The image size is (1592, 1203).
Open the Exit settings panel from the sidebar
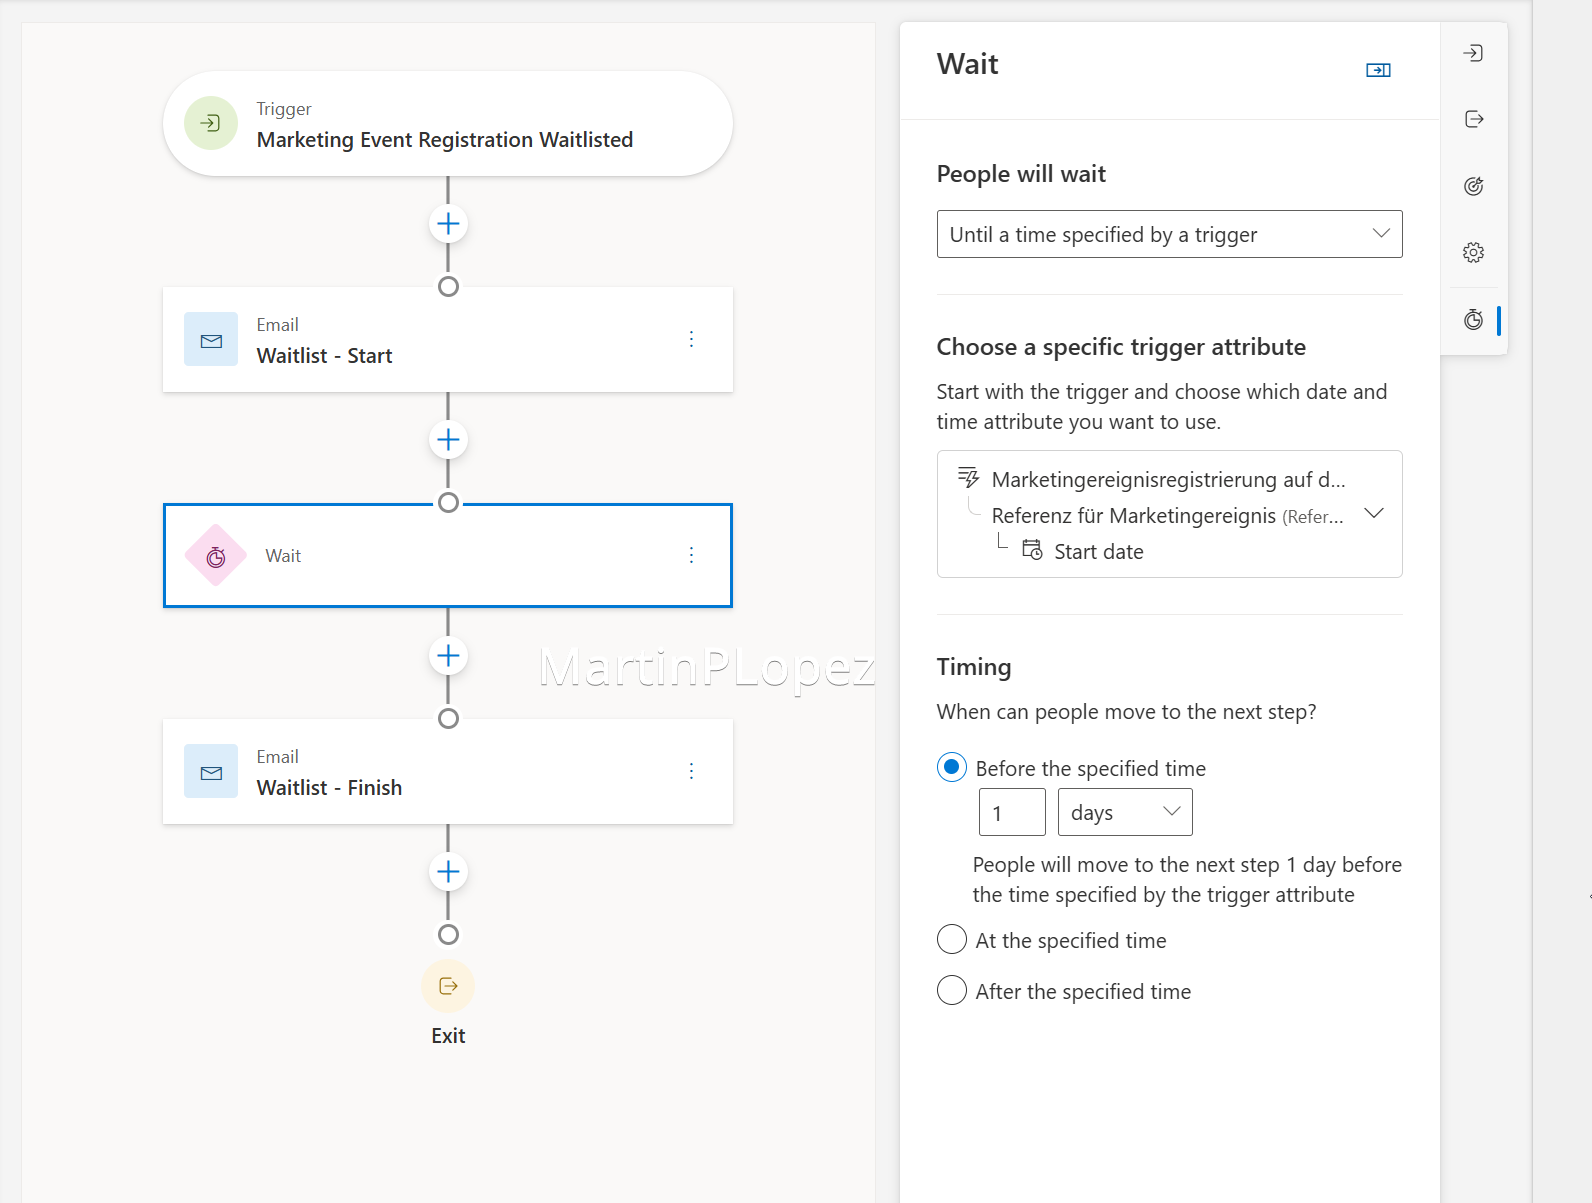point(1473,119)
